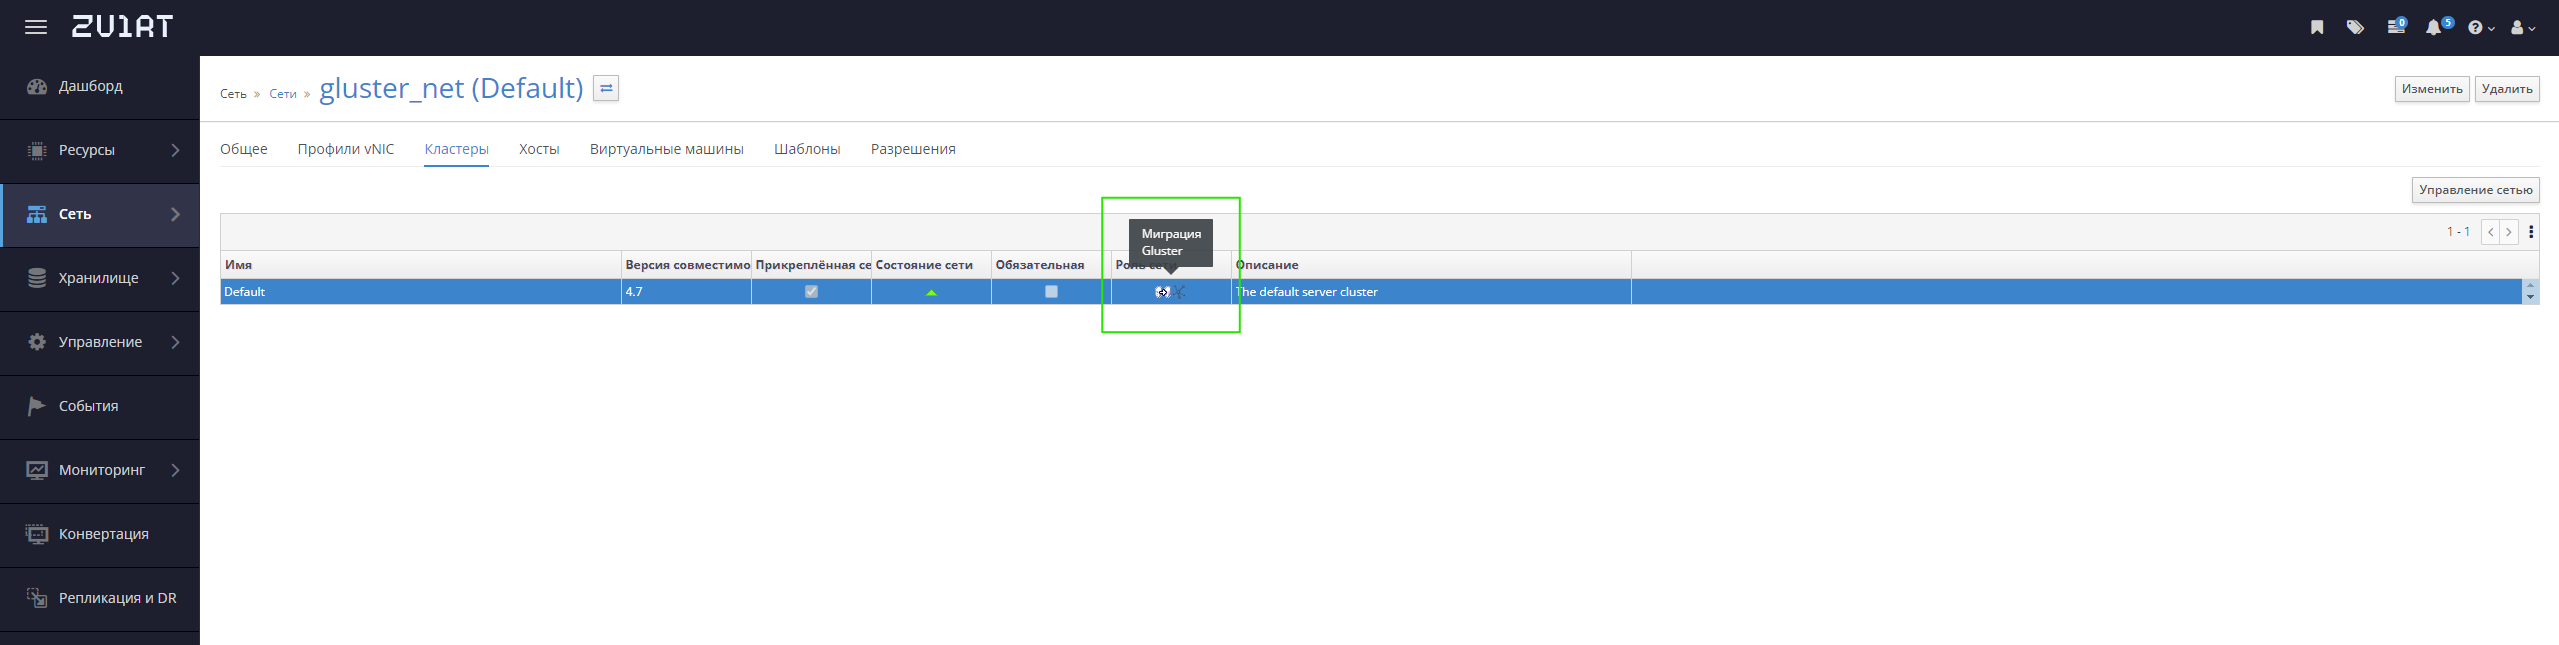Click the Дашборд gauge icon
Screen dimensions: 2559x645
37,86
